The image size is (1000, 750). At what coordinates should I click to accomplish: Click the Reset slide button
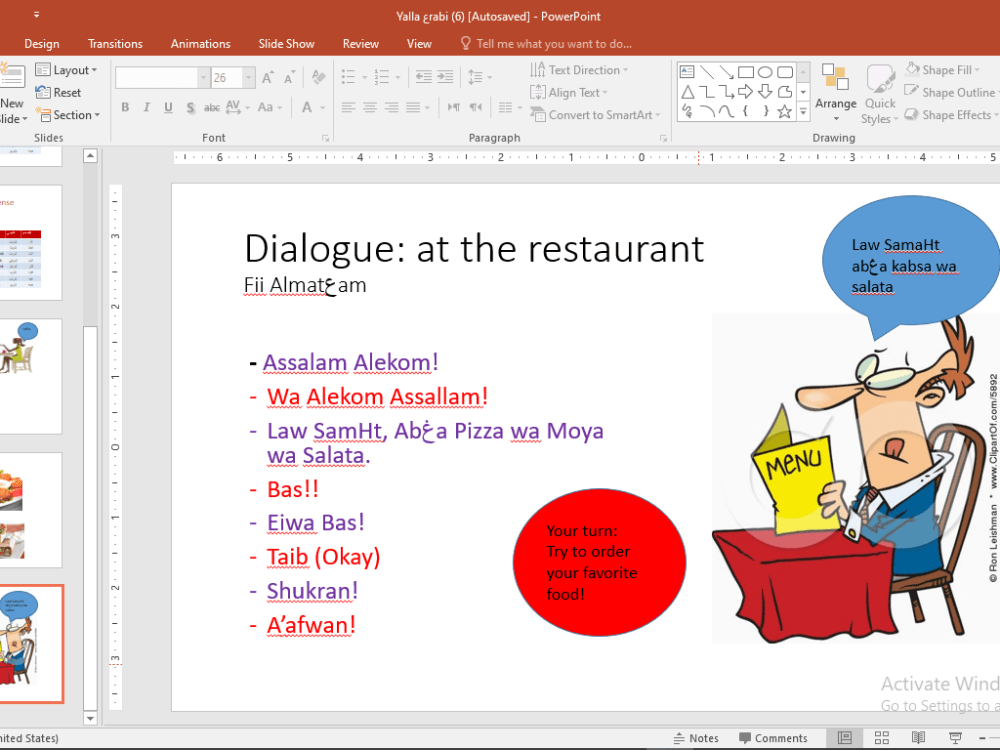point(58,92)
